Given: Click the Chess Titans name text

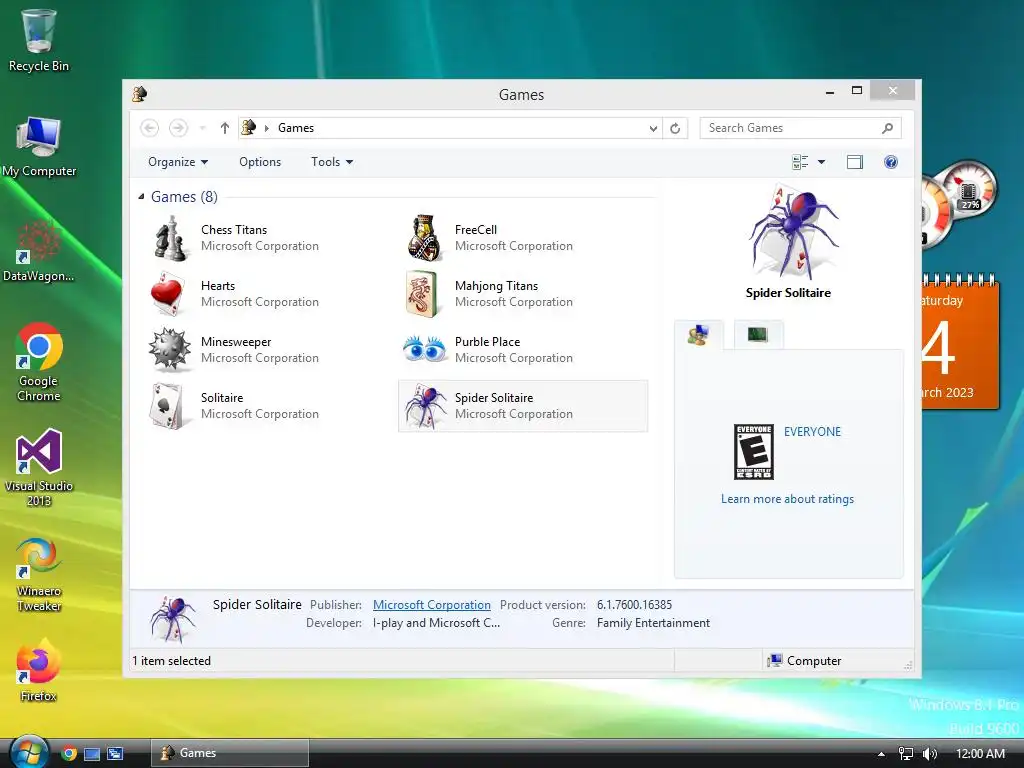Looking at the screenshot, I should click(234, 230).
